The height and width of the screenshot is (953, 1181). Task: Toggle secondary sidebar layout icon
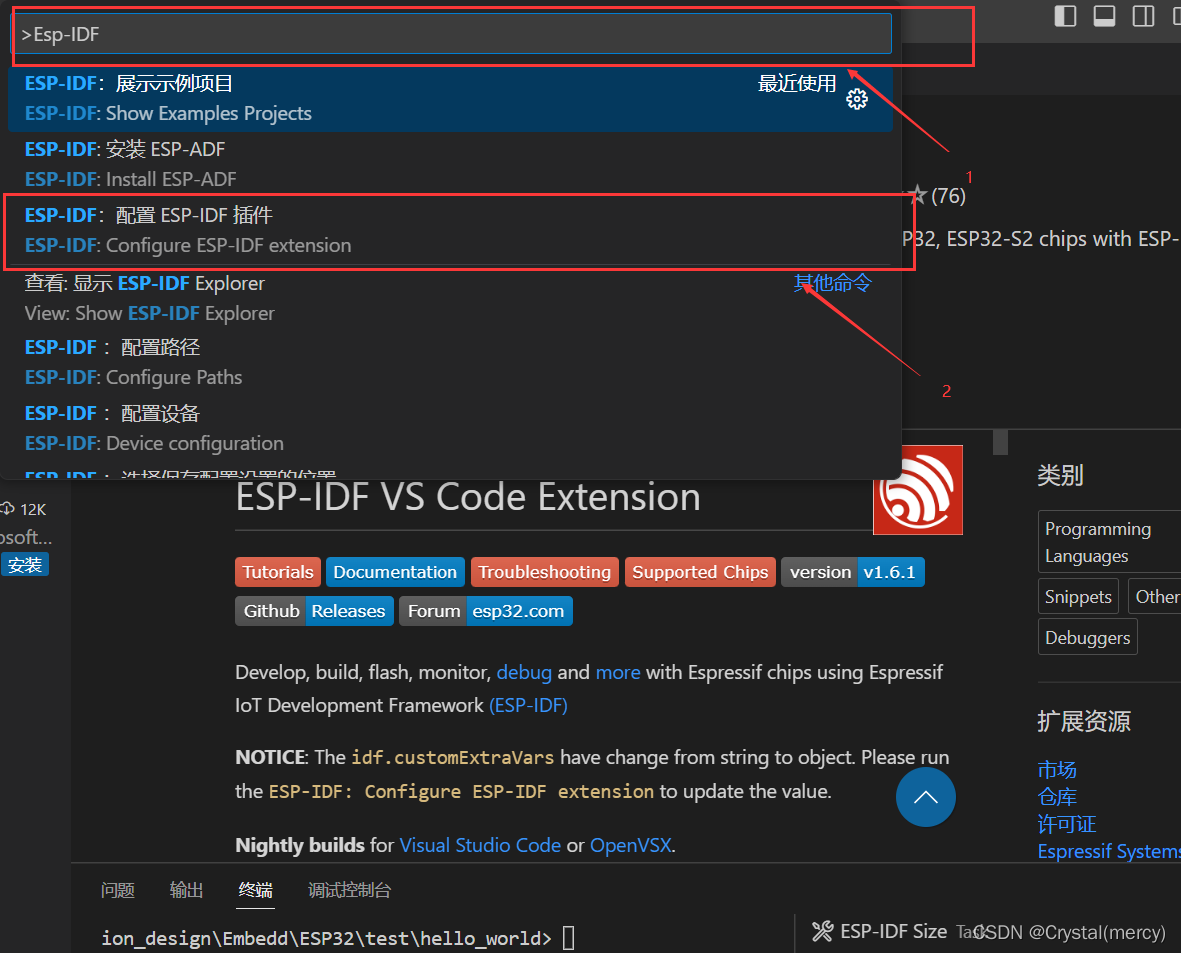click(1143, 16)
